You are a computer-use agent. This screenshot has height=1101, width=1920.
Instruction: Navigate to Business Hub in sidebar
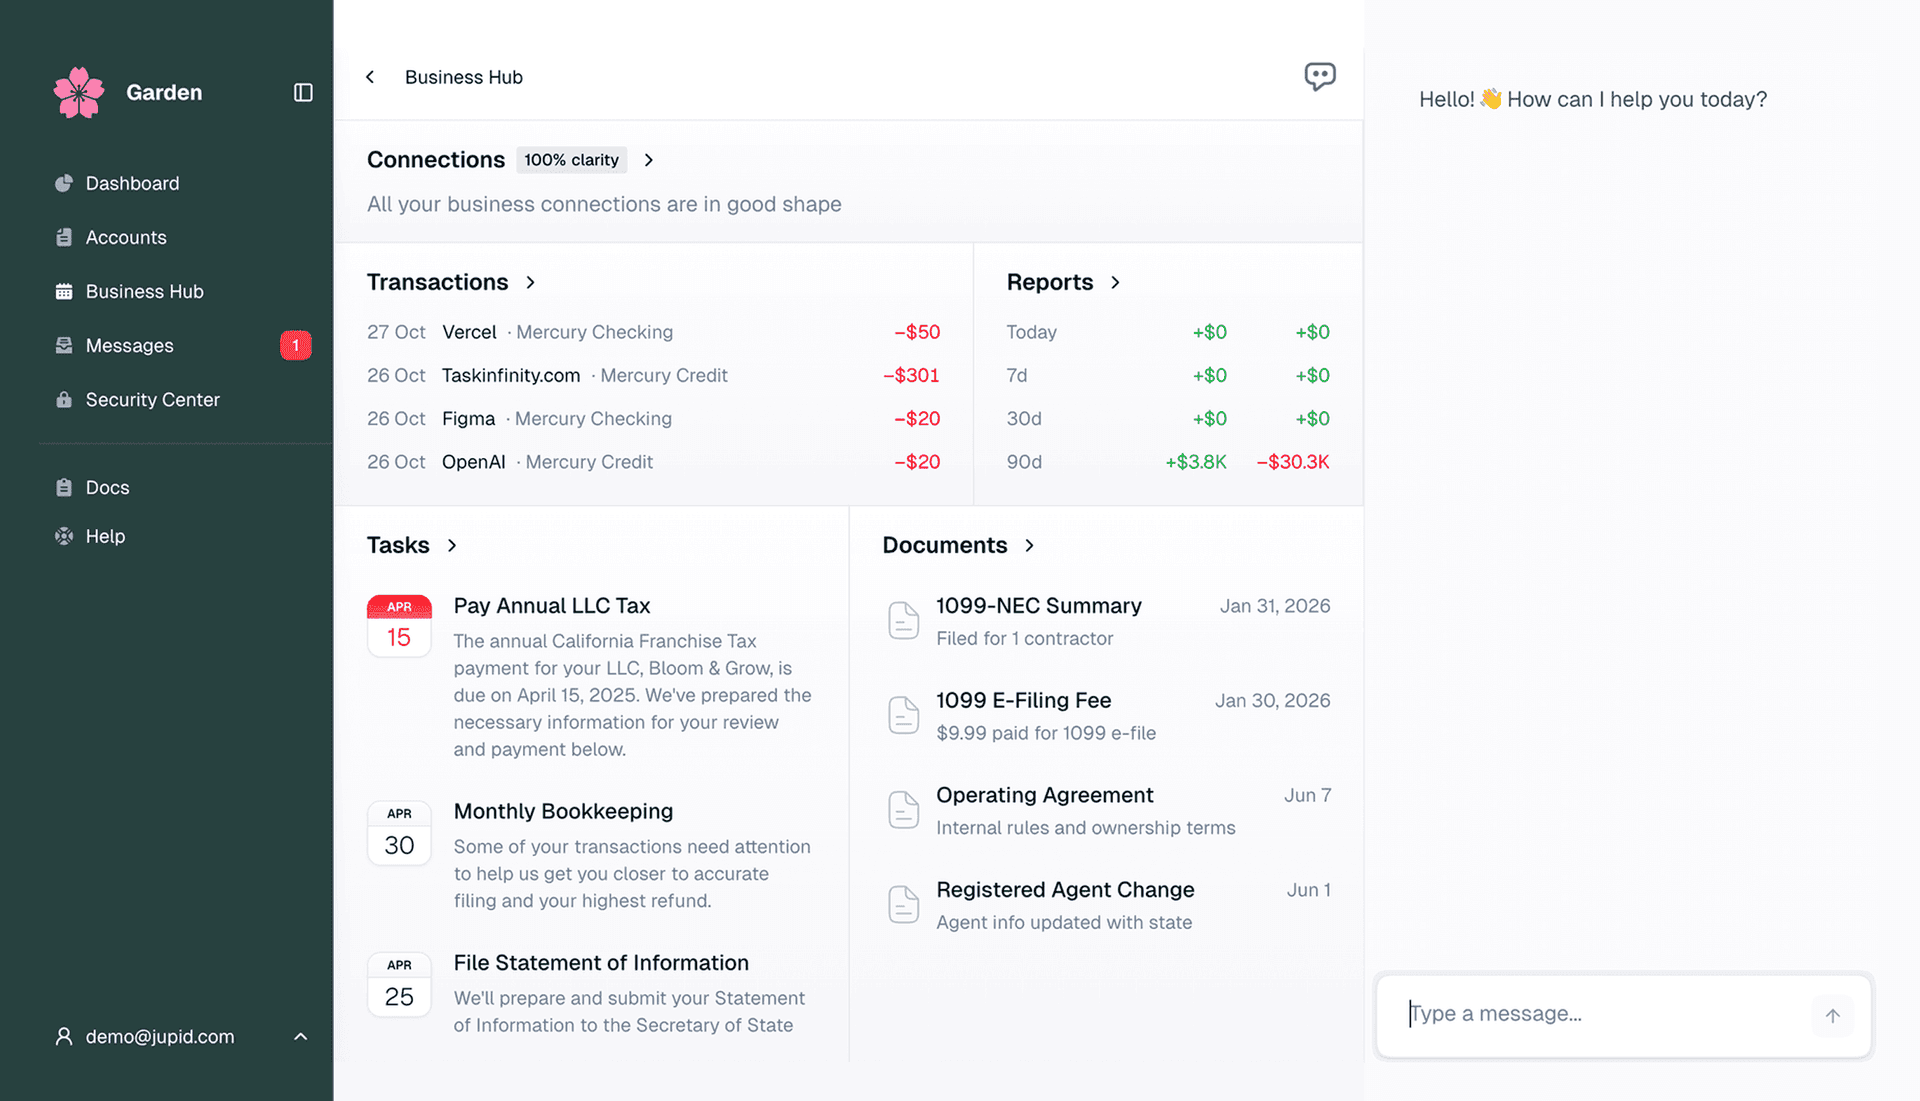pos(143,291)
